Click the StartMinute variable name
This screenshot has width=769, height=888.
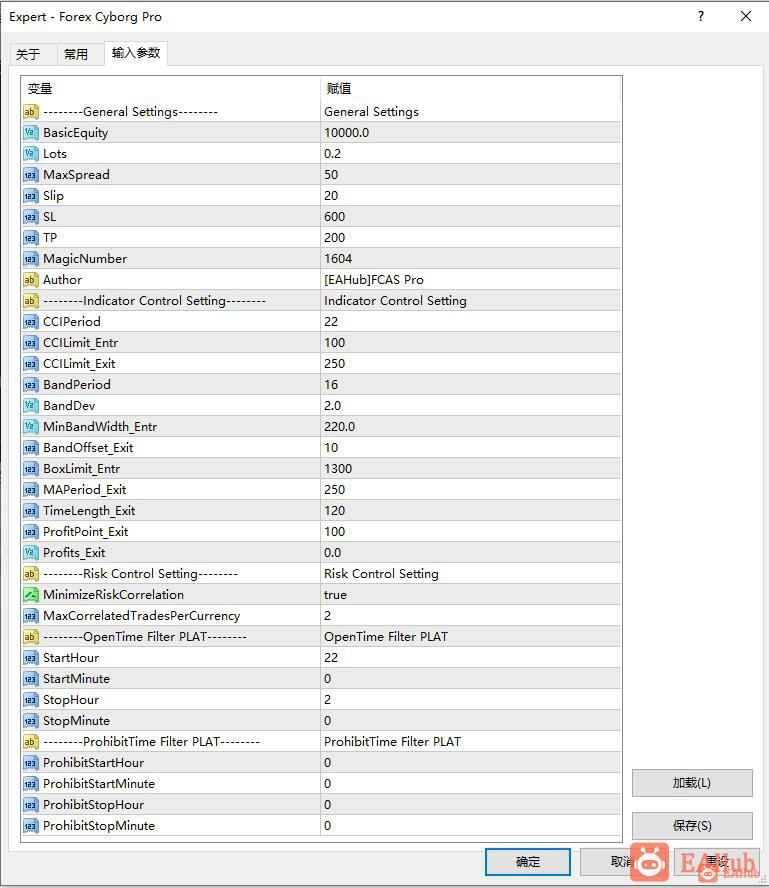76,678
